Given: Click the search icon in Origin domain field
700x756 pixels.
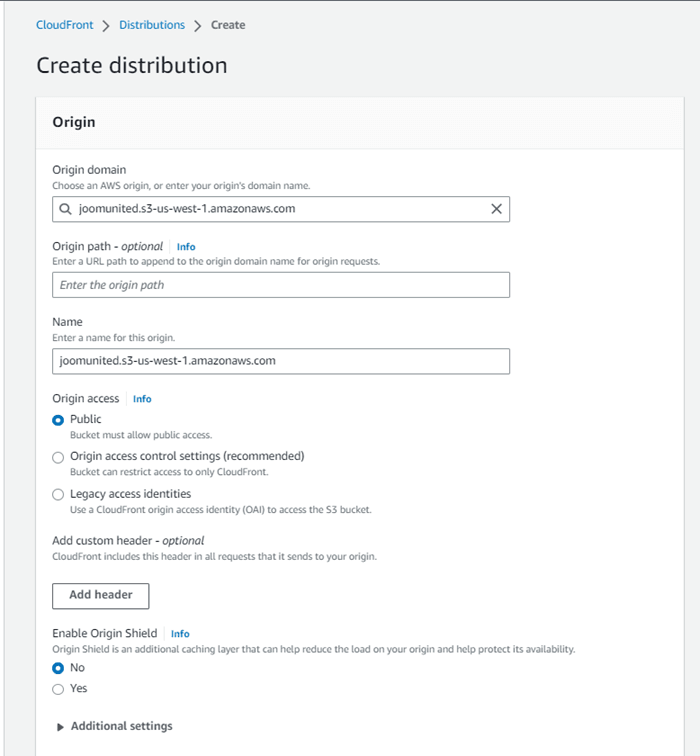Looking at the screenshot, I should [x=66, y=209].
